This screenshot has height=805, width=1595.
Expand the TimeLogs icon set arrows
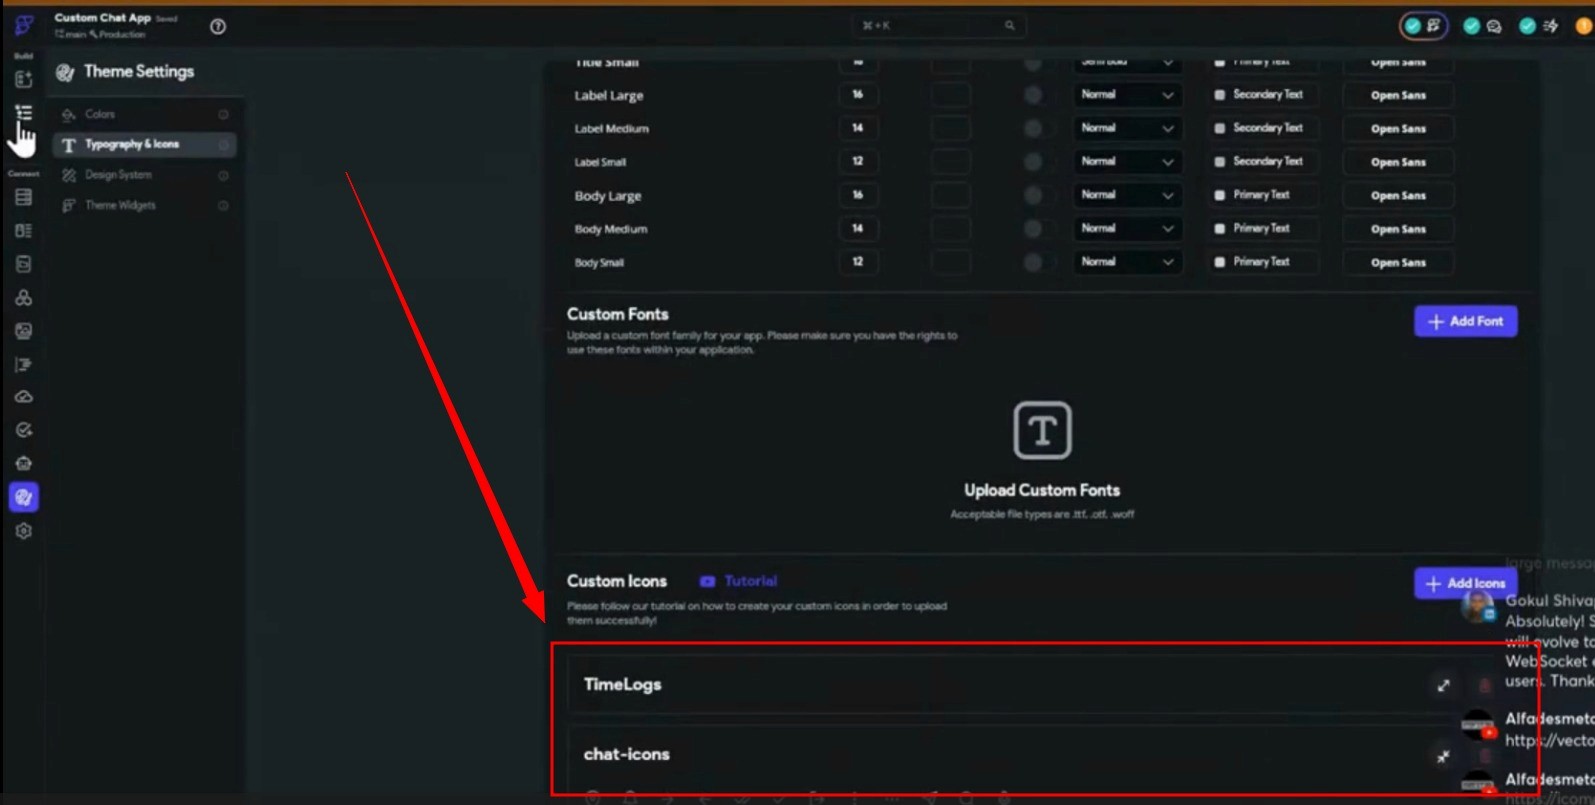pos(1443,685)
